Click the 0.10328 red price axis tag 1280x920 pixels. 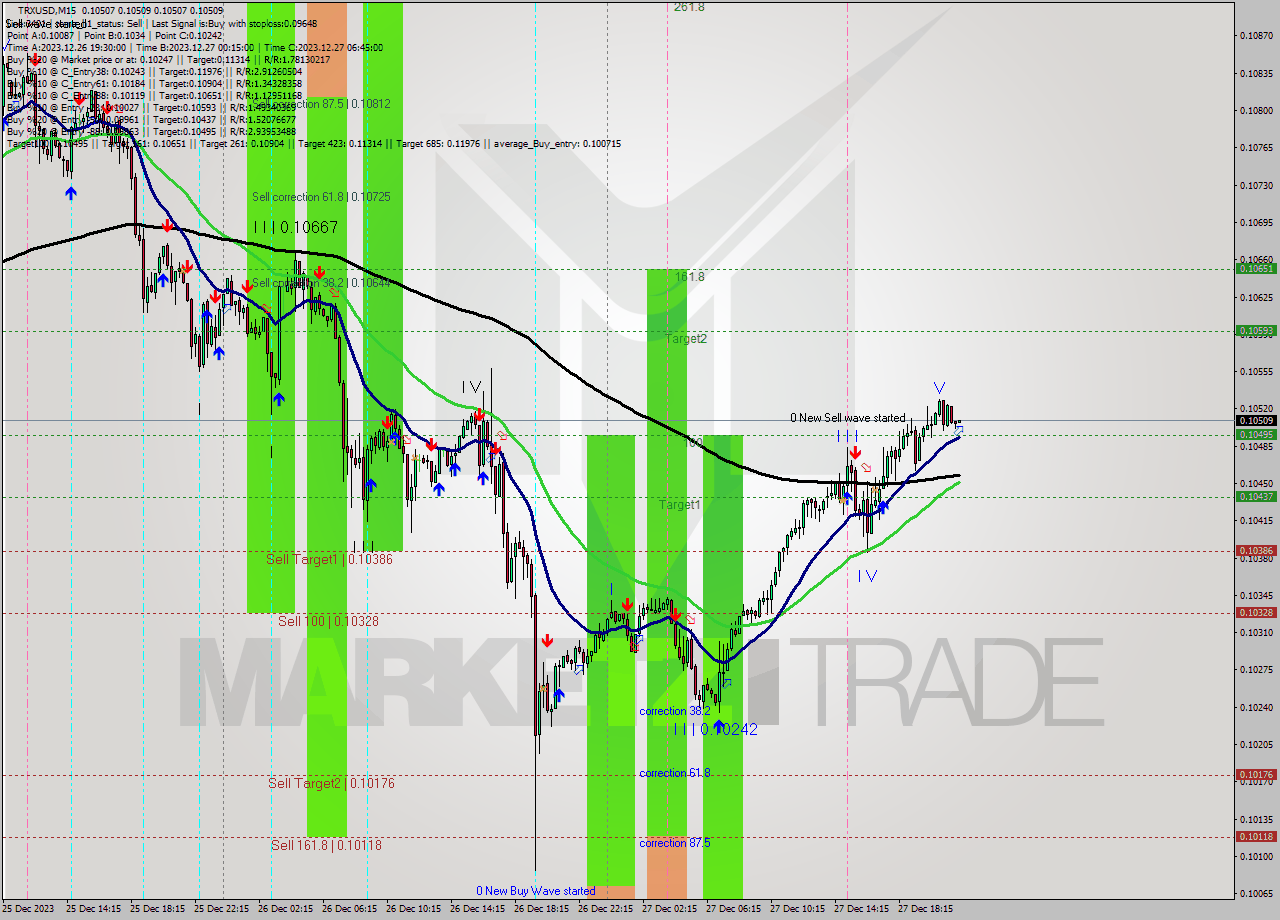pyautogui.click(x=1256, y=612)
